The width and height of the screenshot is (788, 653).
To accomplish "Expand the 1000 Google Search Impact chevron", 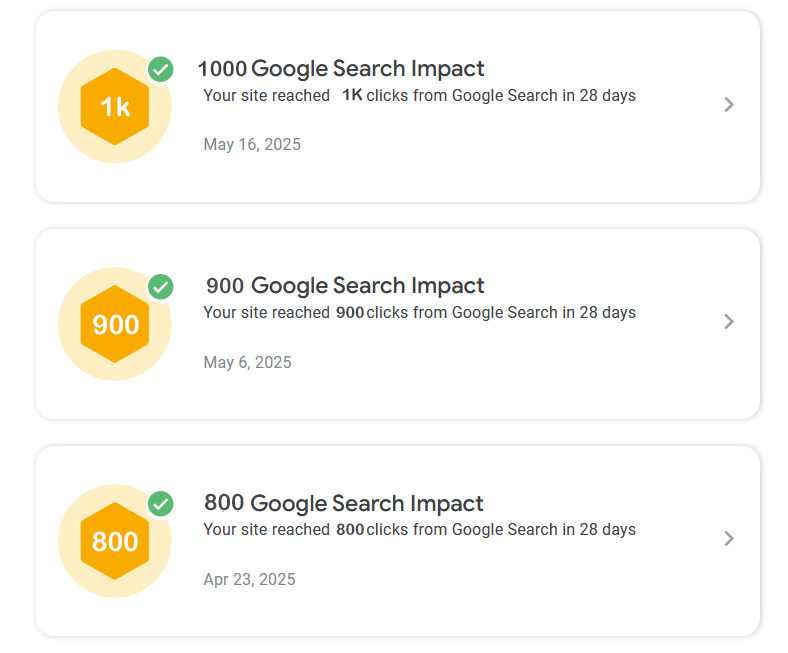I will [x=729, y=105].
